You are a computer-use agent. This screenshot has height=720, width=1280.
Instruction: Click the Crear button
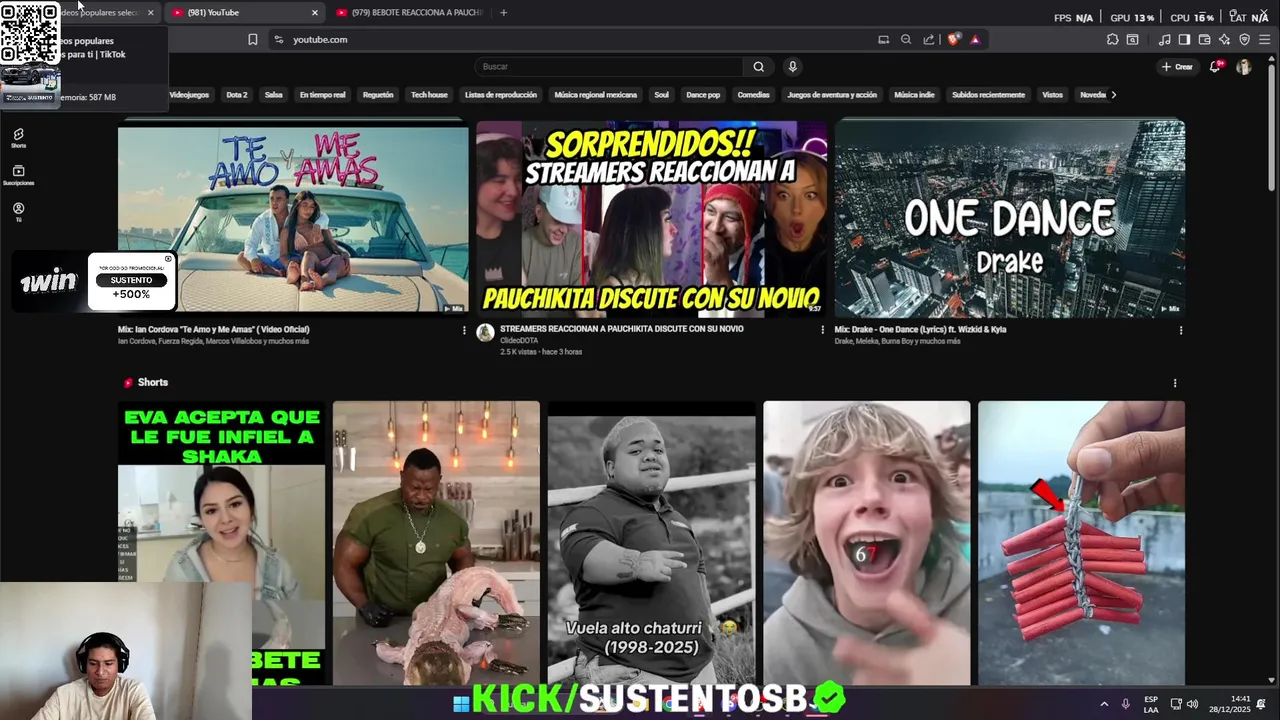tap(1177, 67)
